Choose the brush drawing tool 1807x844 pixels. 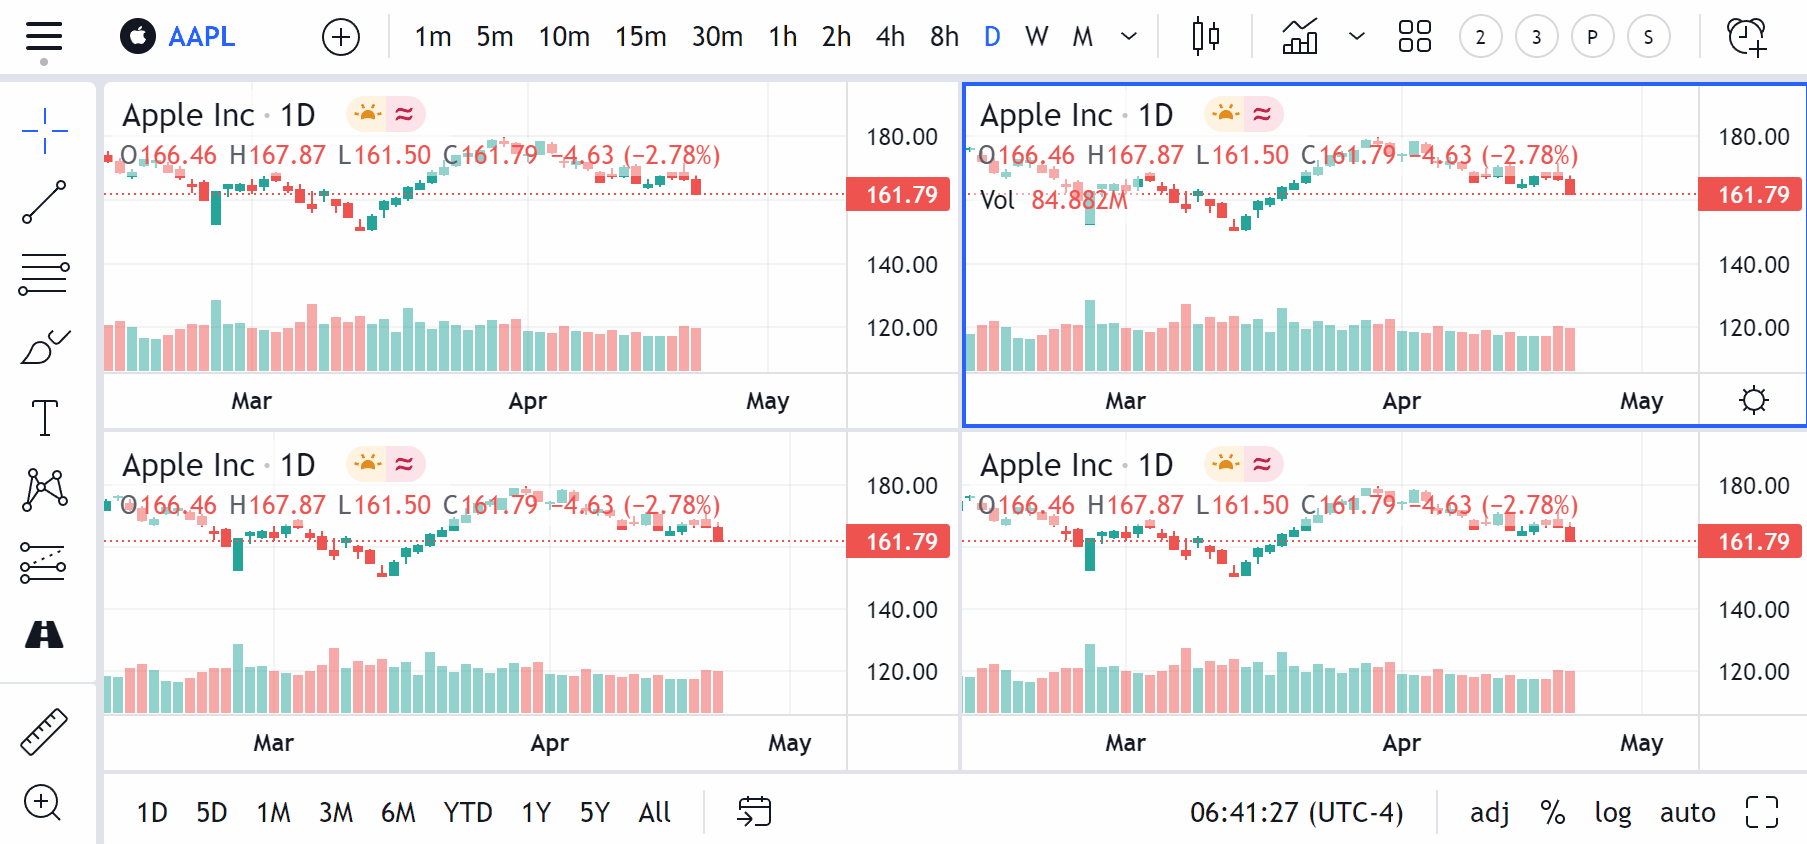tap(44, 347)
